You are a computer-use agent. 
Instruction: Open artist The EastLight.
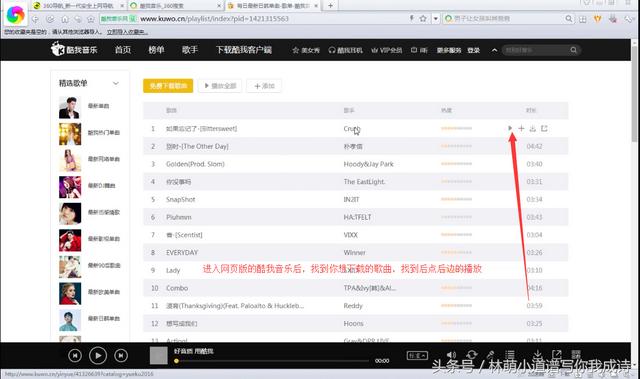[364, 182]
